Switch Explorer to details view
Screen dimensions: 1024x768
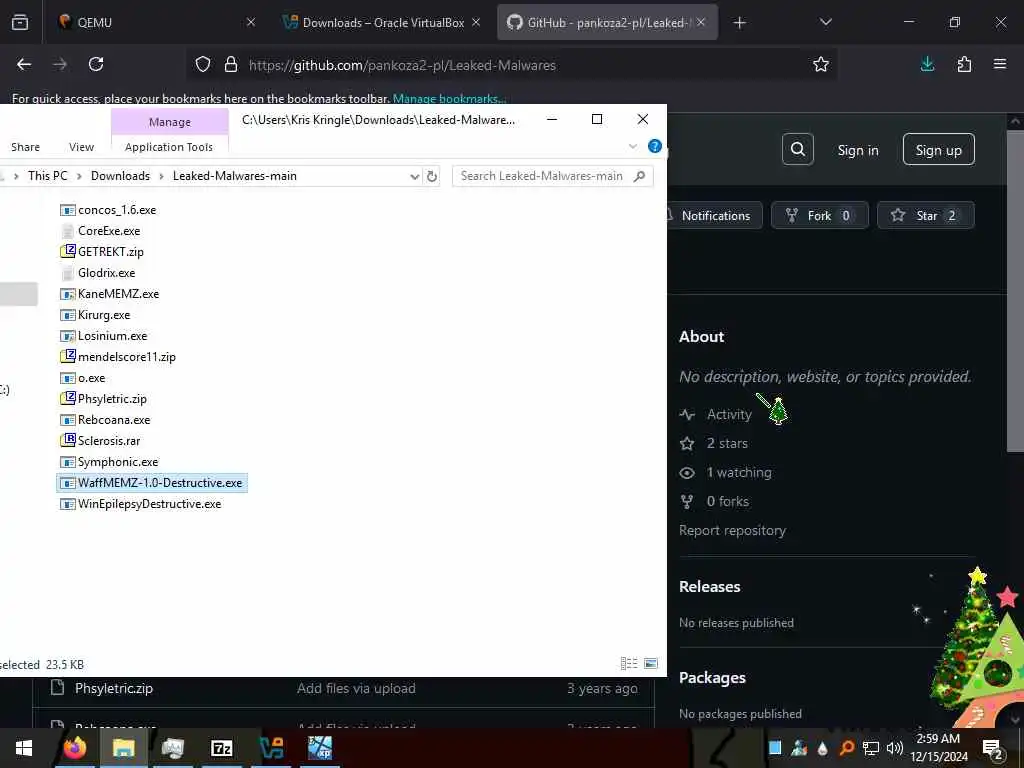[629, 664]
